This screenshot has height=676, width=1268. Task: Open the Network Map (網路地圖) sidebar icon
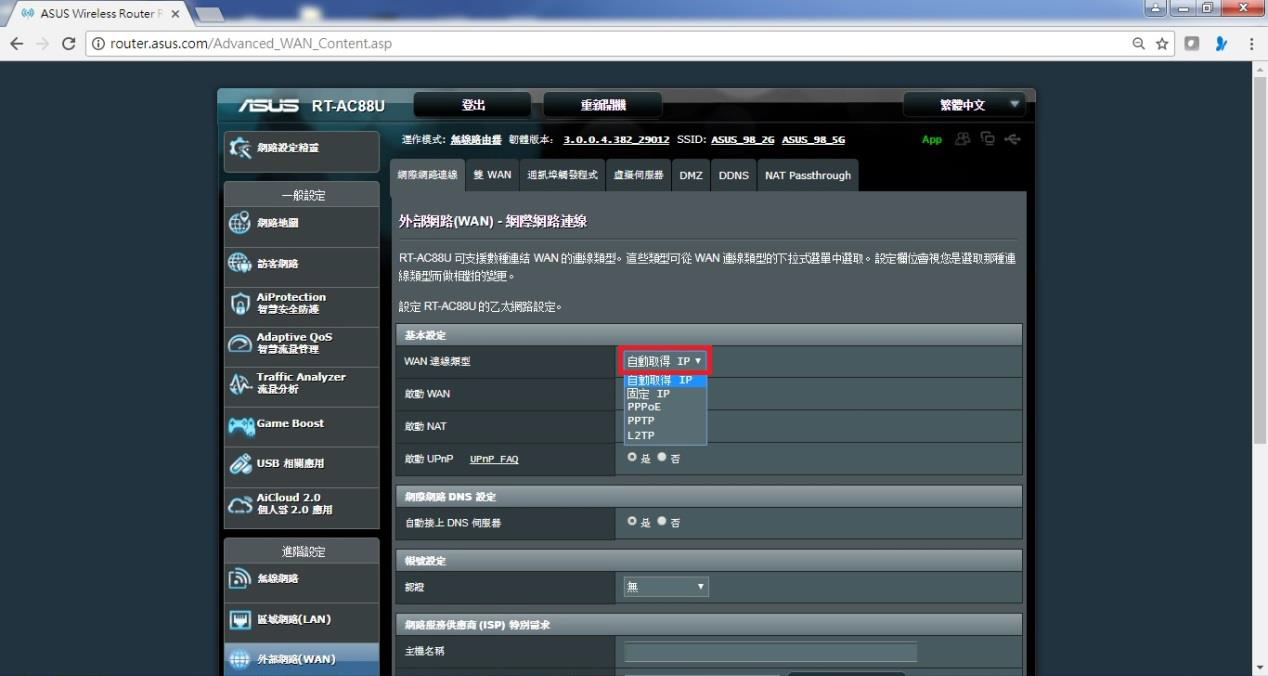point(240,223)
